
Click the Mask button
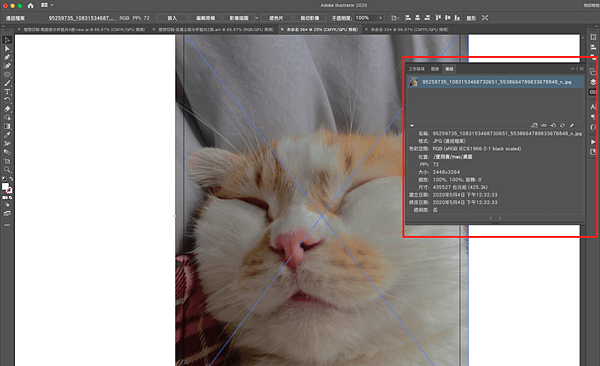[x=276, y=18]
